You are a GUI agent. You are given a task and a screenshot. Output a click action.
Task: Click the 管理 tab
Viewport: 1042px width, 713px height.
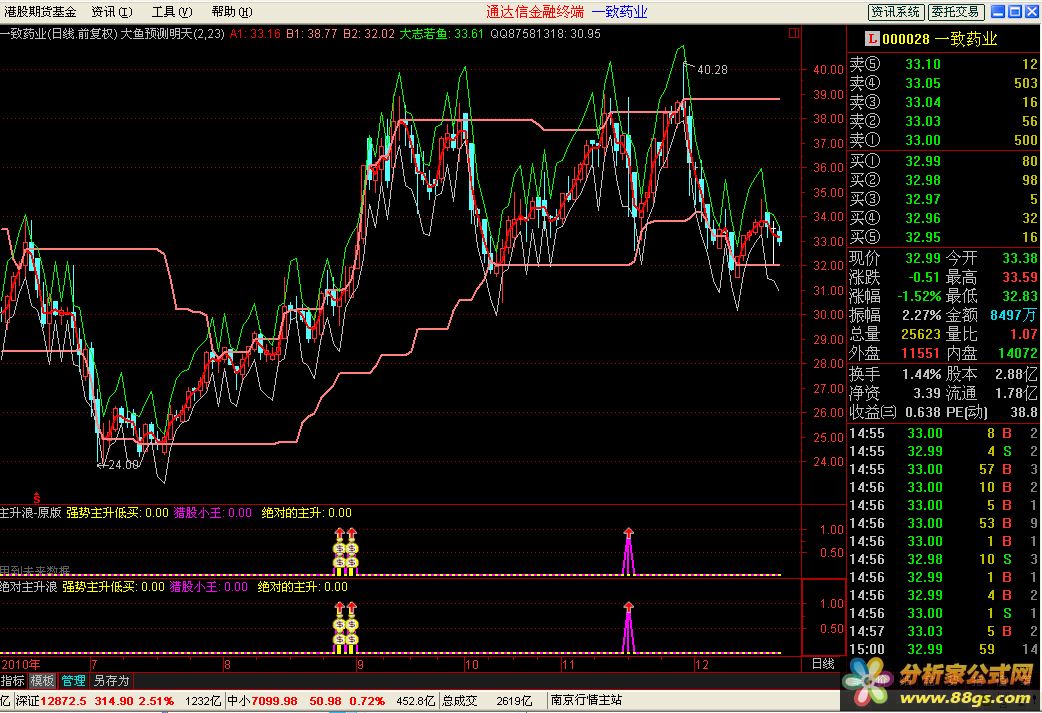[x=73, y=680]
